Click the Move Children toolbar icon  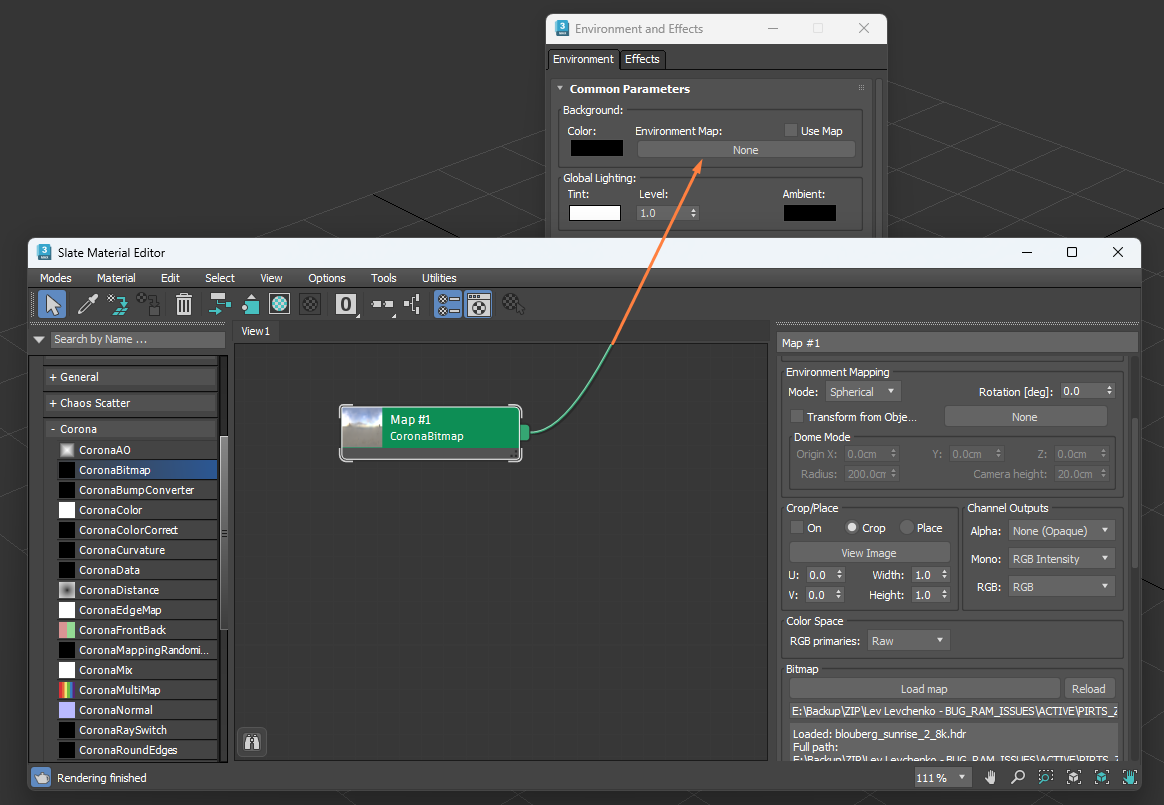(x=219, y=304)
